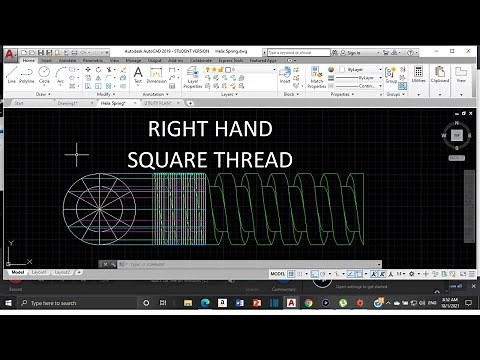The image size is (480, 360).
Task: Toggle auto-scale annotation in status bar
Action: (x=382, y=274)
